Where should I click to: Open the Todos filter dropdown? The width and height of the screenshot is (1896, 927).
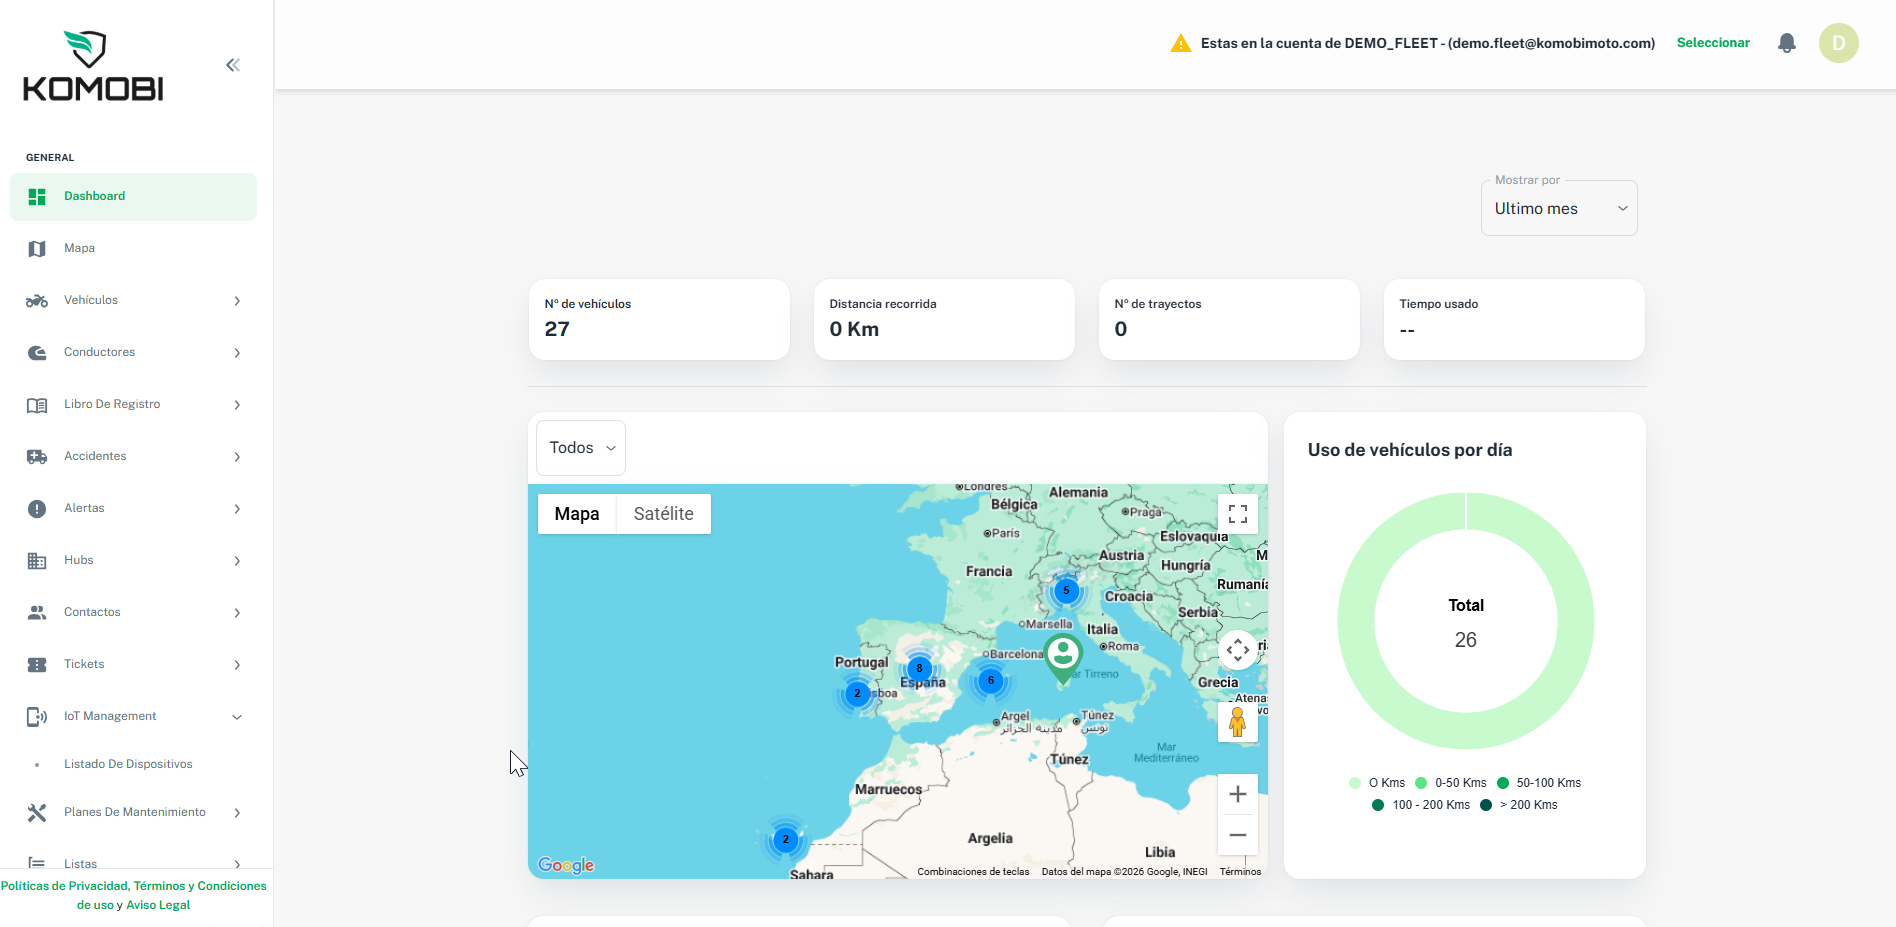coord(581,448)
